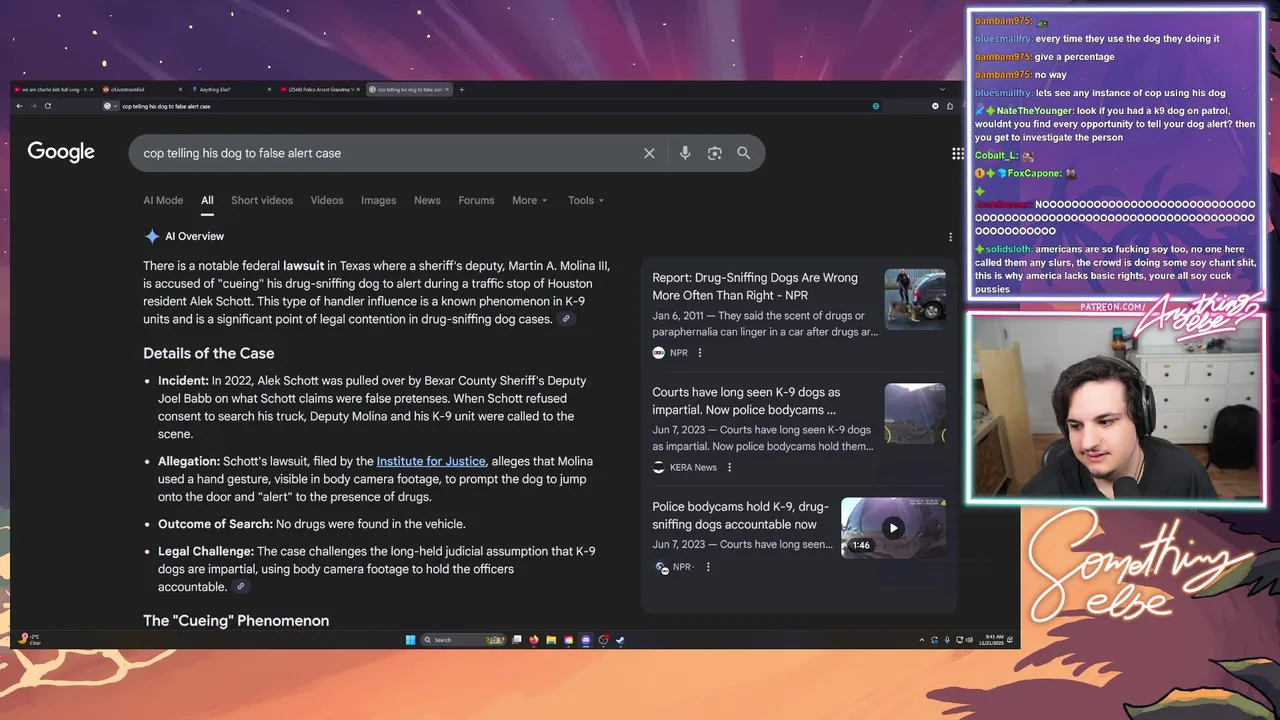
Task: Open new browser tab with plus button
Action: [x=461, y=90]
